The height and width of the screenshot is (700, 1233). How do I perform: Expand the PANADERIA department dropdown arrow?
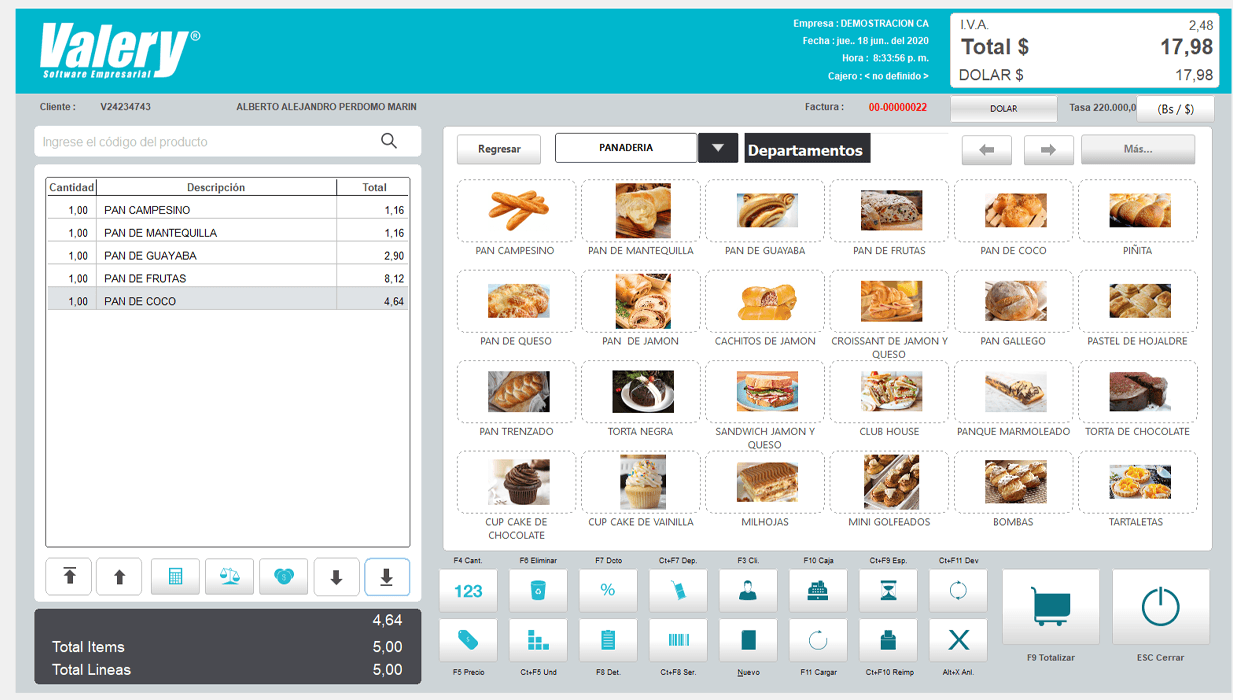pyautogui.click(x=717, y=148)
